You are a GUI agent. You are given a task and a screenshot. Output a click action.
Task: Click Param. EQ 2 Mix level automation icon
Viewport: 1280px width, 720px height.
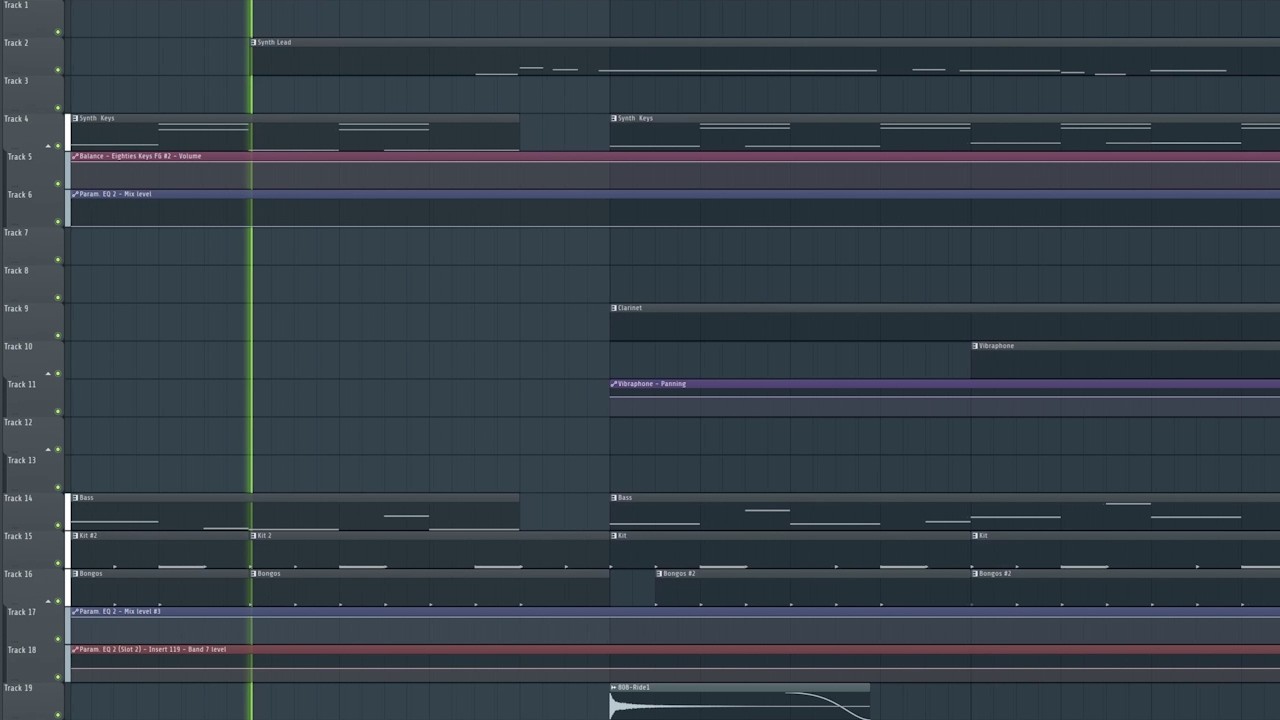click(x=75, y=194)
